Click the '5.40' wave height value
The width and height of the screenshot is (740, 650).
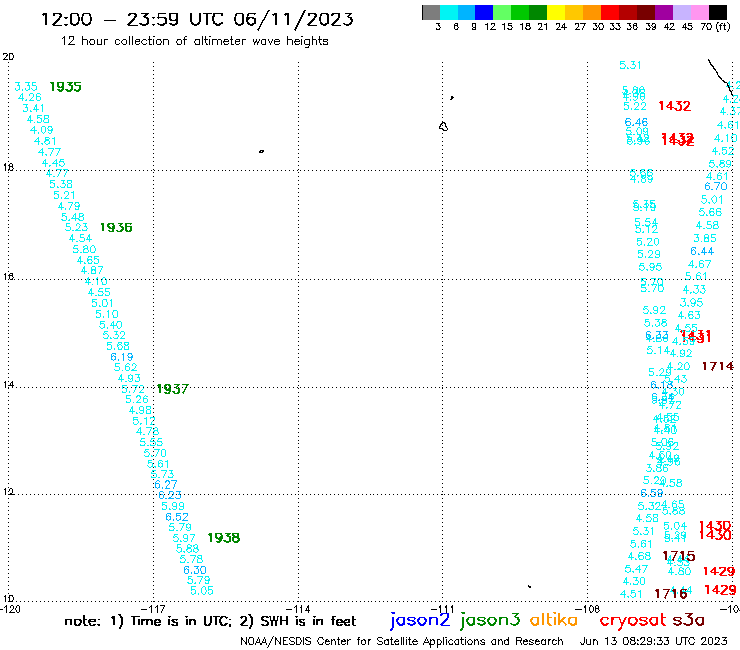(x=110, y=325)
